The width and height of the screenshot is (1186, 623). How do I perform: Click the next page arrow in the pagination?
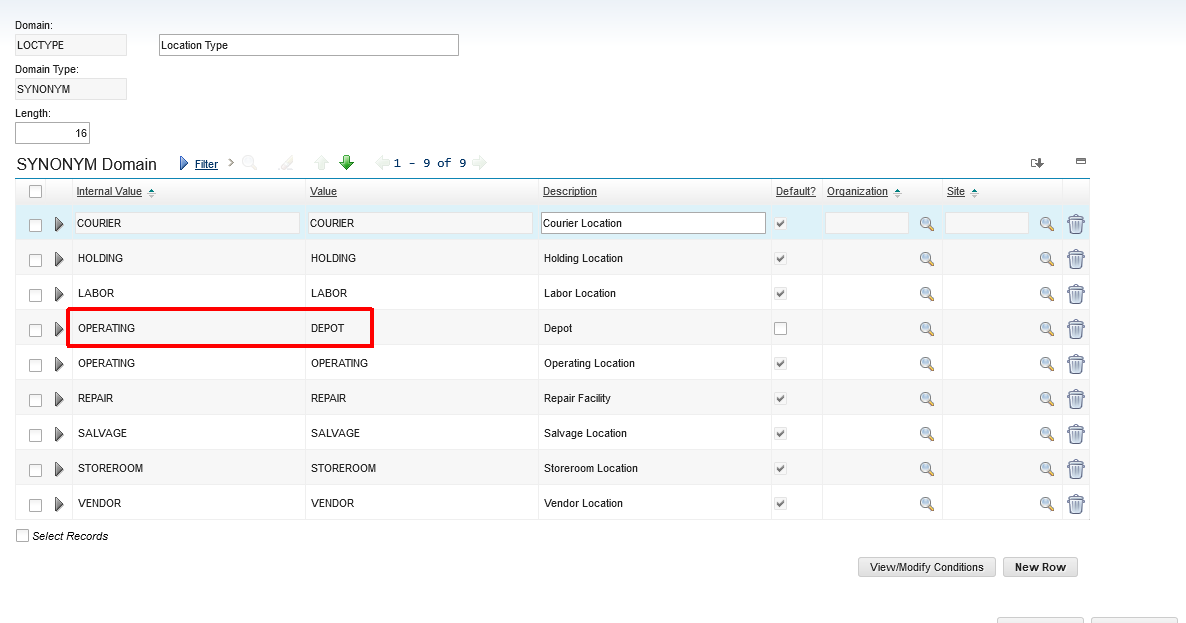click(479, 162)
